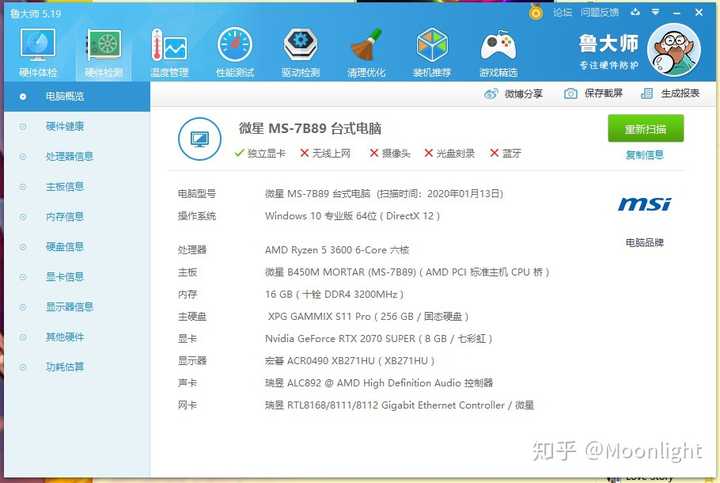
Task: Click the AMD Ryzen 5 3600 processor text
Action: (x=337, y=250)
